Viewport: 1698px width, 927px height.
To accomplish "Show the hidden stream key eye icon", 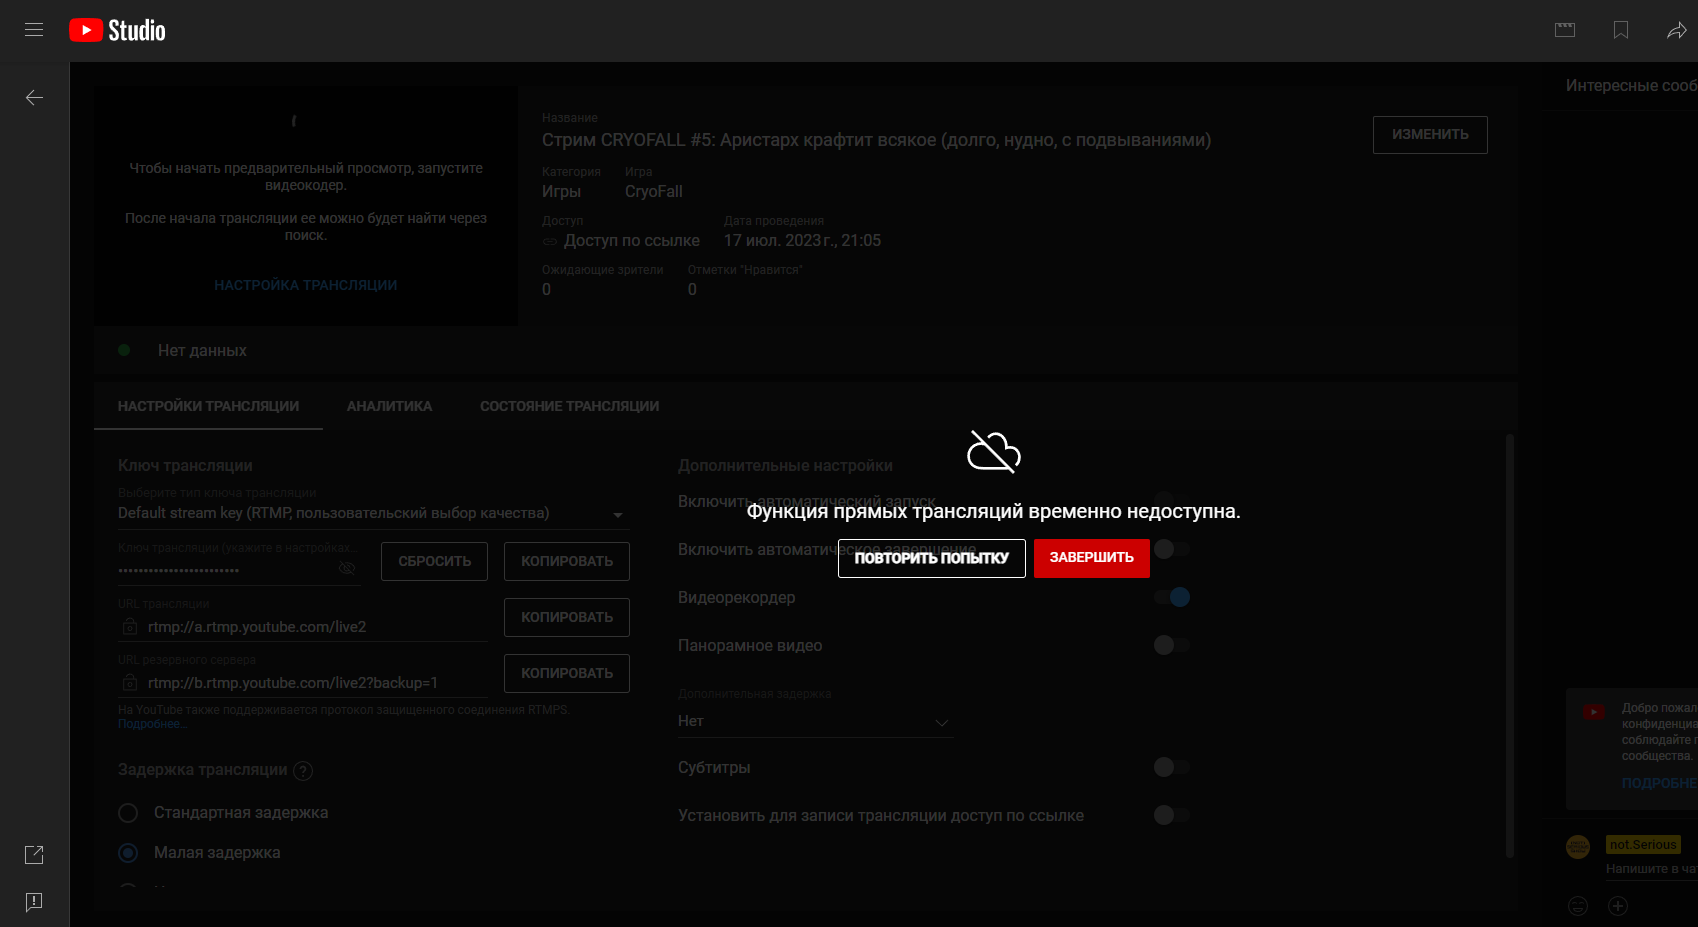I will (347, 568).
